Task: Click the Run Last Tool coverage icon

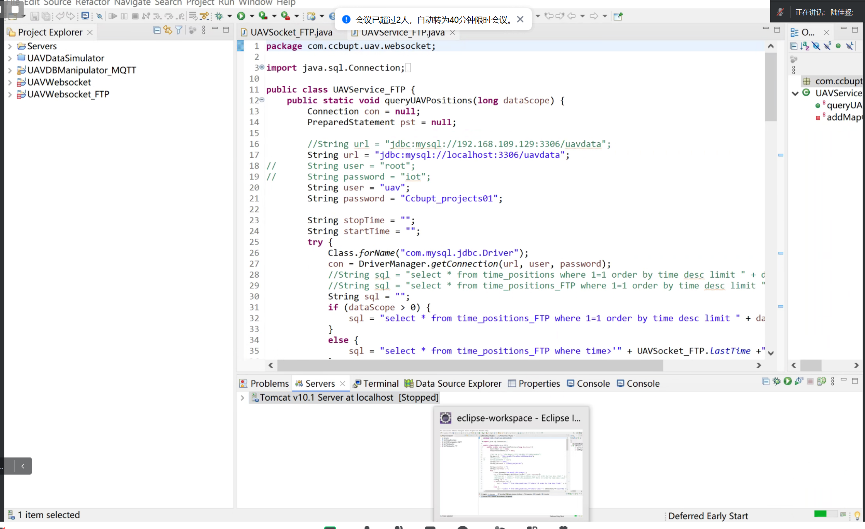Action: [x=263, y=16]
